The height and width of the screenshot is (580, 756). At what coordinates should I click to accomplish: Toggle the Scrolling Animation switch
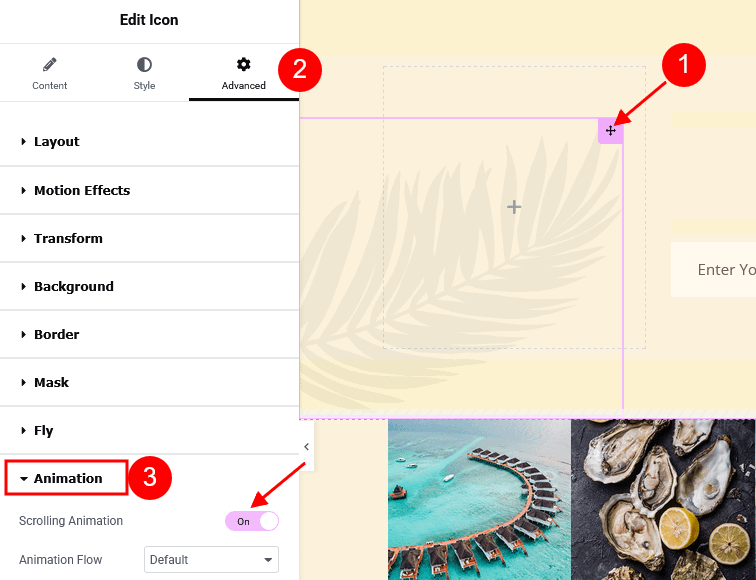click(252, 521)
